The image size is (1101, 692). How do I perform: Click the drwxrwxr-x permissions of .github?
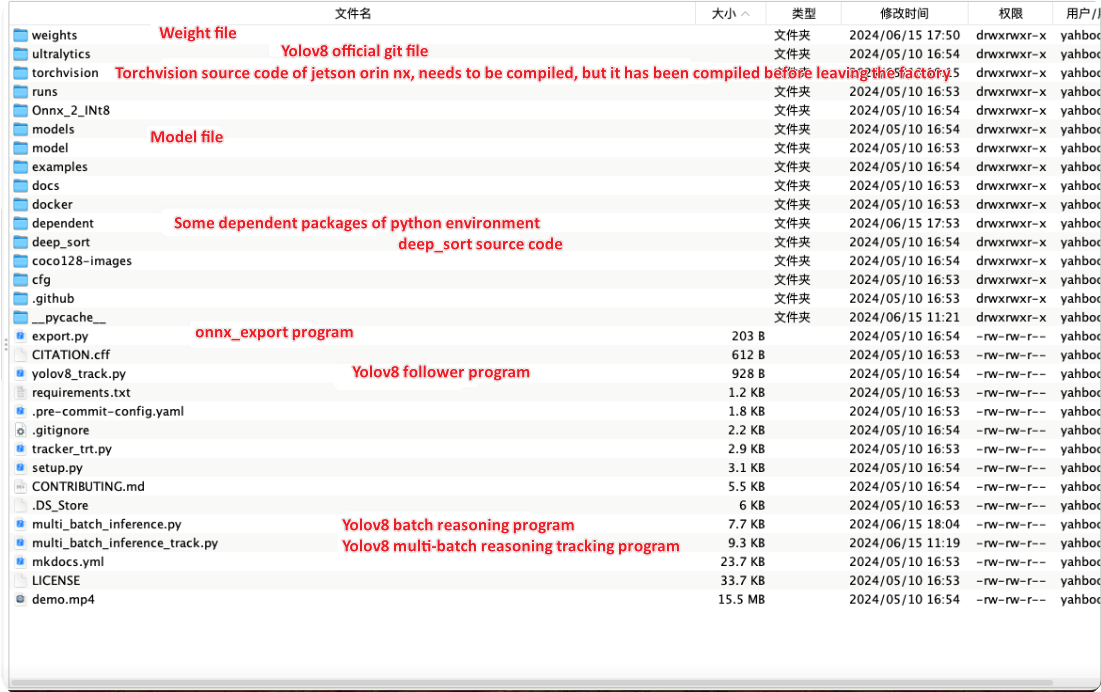click(x=1010, y=298)
